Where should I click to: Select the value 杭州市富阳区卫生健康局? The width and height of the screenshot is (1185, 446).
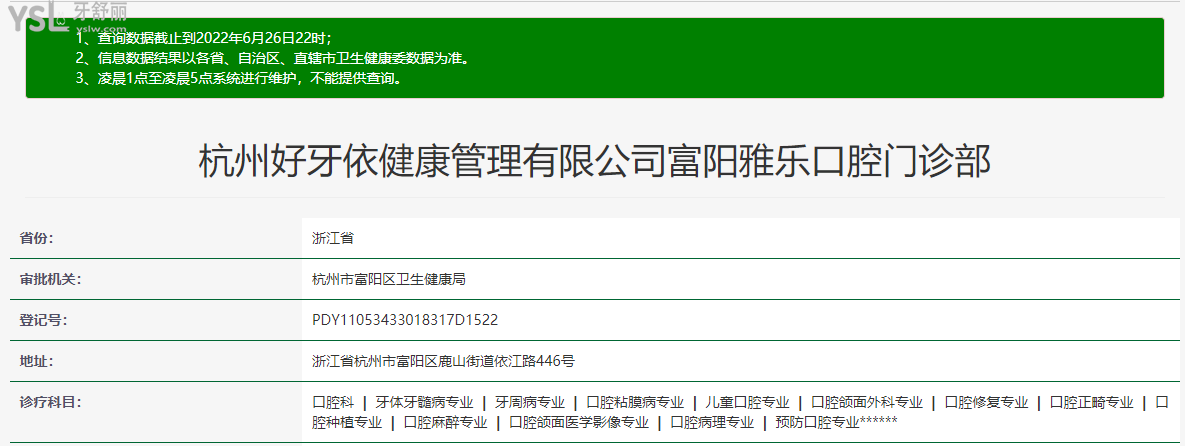click(x=388, y=279)
